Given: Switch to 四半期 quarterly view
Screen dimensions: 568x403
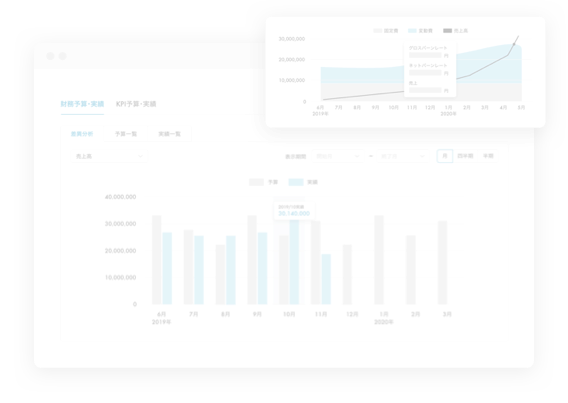Looking at the screenshot, I should (x=465, y=156).
